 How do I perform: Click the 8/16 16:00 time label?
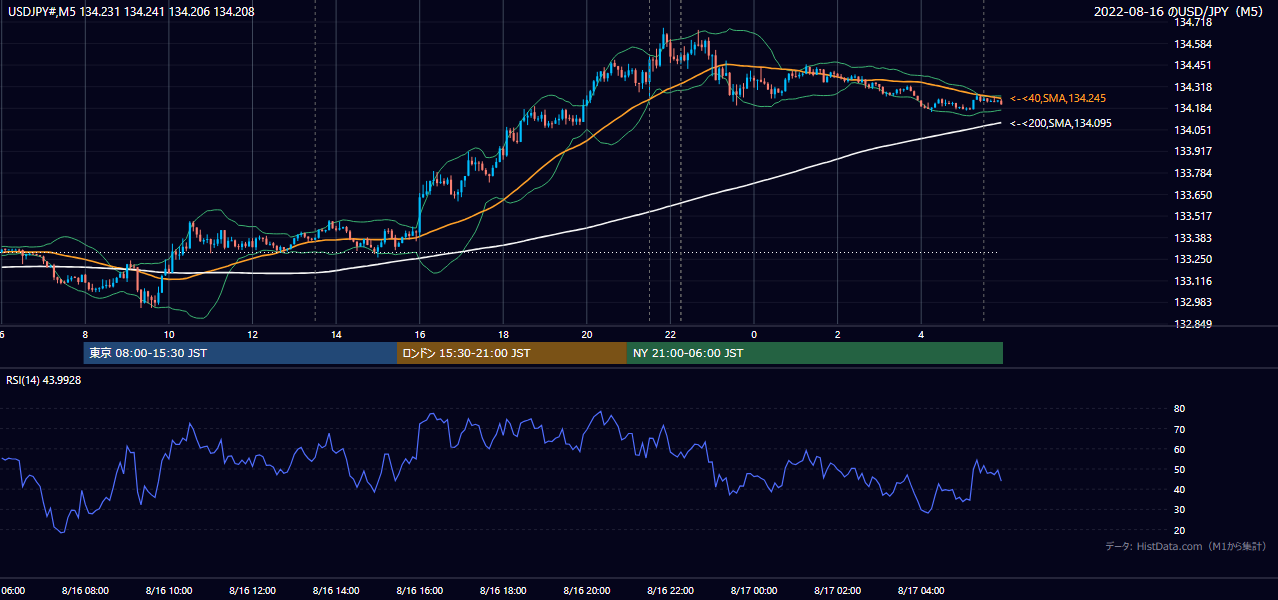(420, 590)
